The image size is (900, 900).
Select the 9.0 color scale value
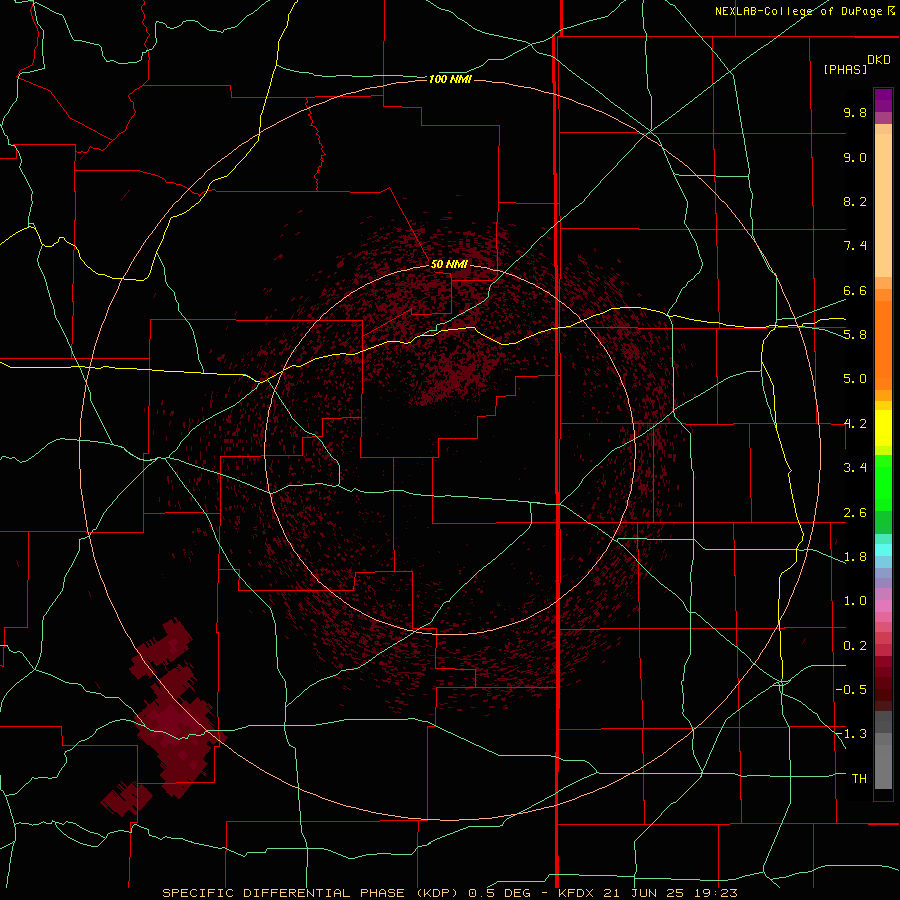point(855,157)
